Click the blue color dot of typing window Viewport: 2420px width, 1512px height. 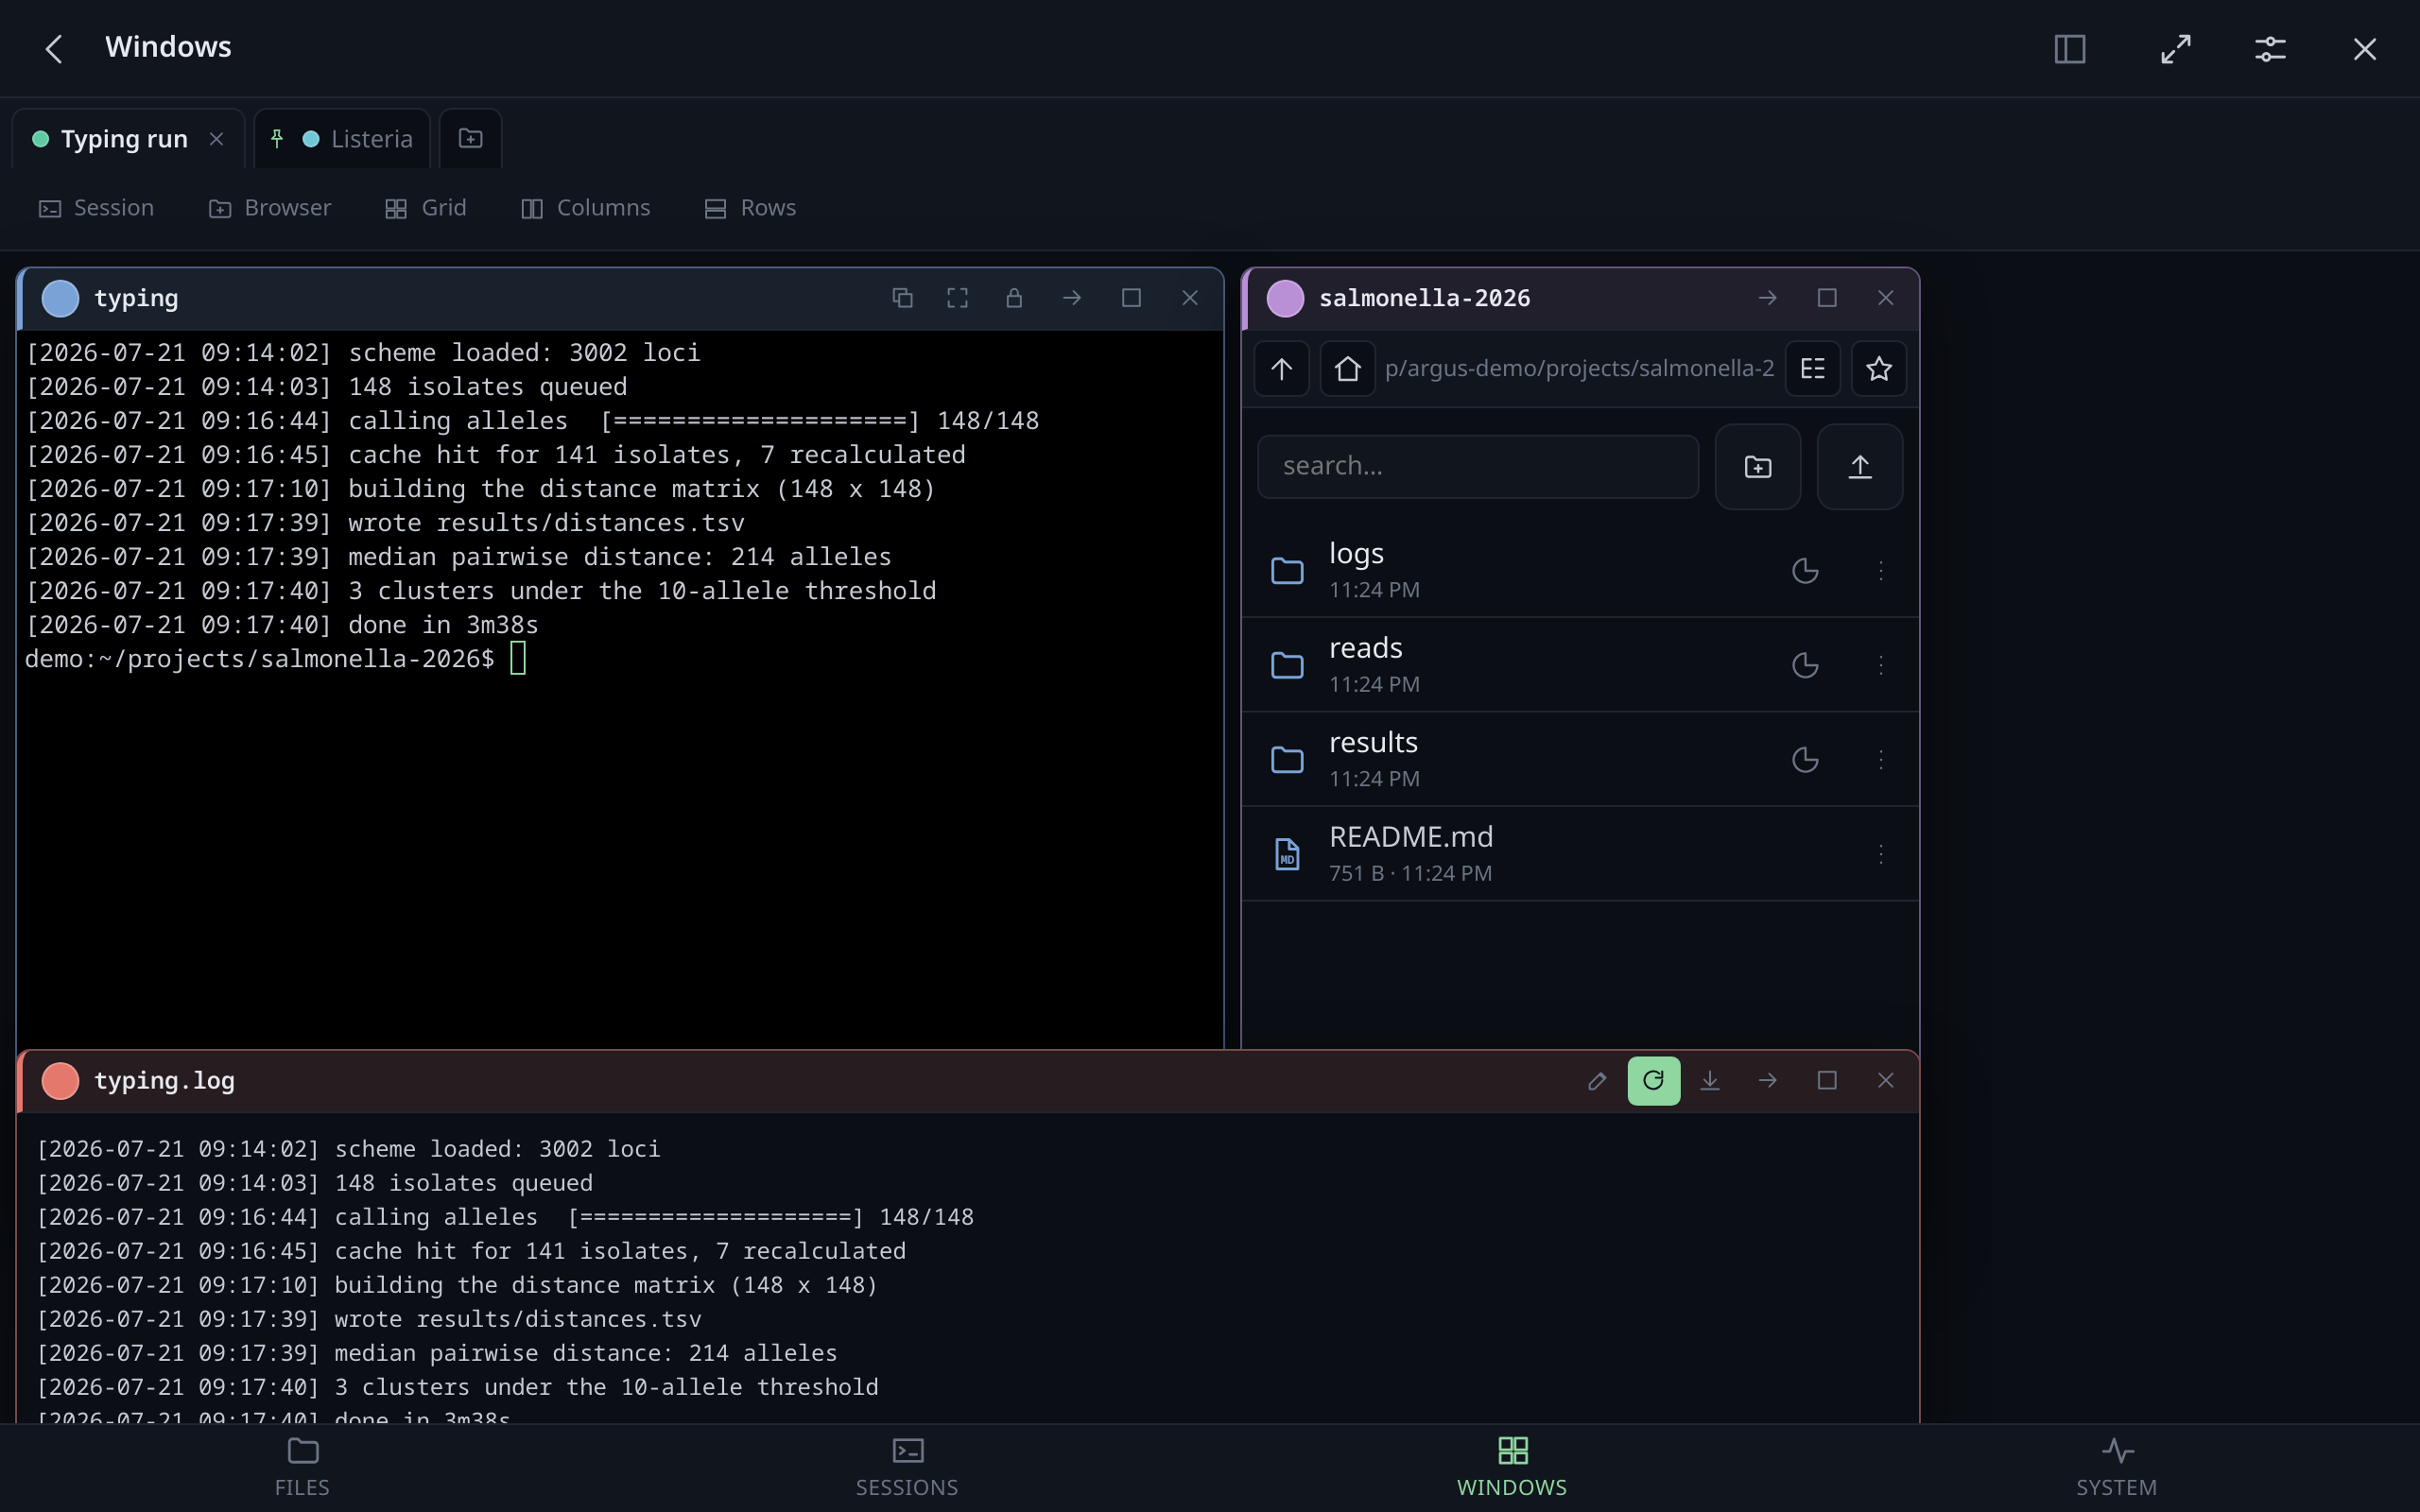point(60,298)
